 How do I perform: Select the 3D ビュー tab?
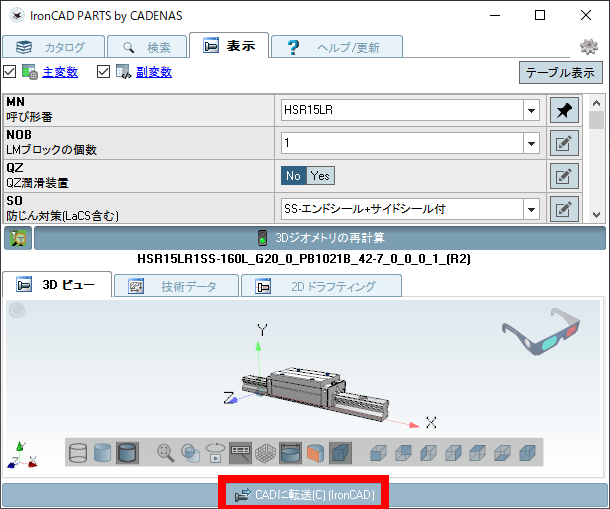(57, 285)
